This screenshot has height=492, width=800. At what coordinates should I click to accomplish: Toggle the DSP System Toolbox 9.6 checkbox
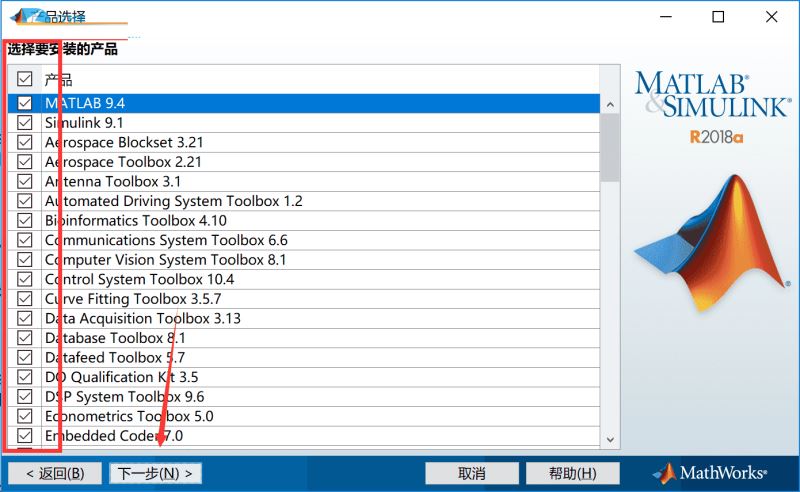24,397
